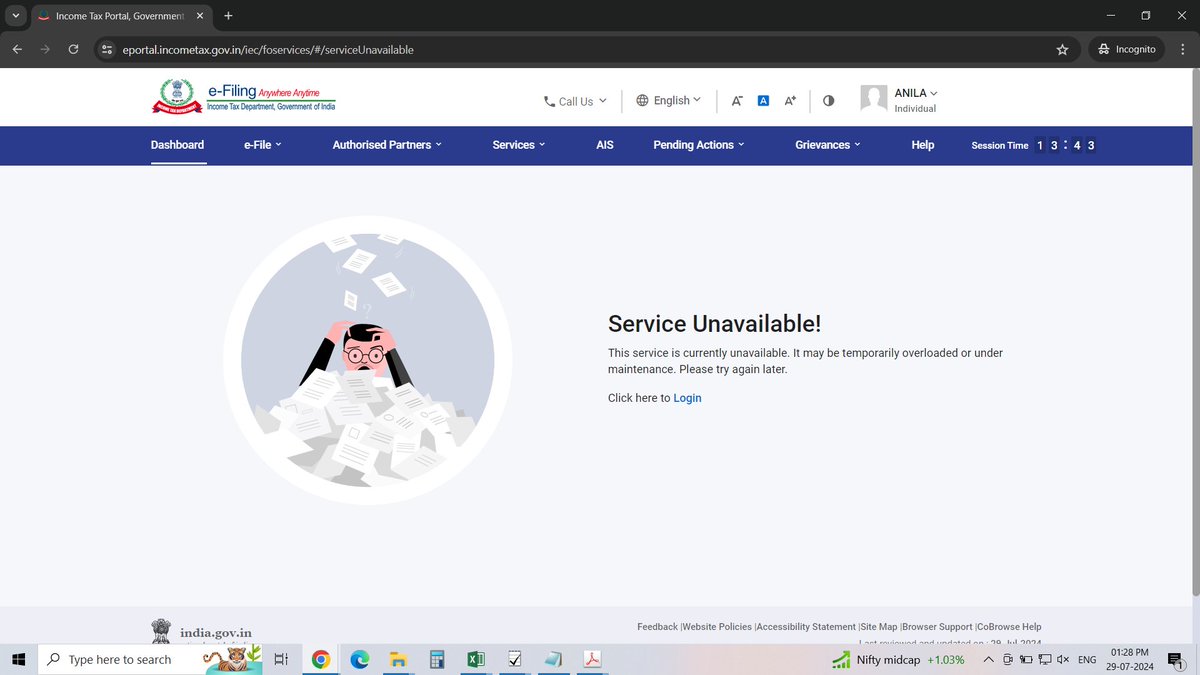Open the Accessibility Statement link
Viewport: 1200px width, 675px height.
point(806,626)
